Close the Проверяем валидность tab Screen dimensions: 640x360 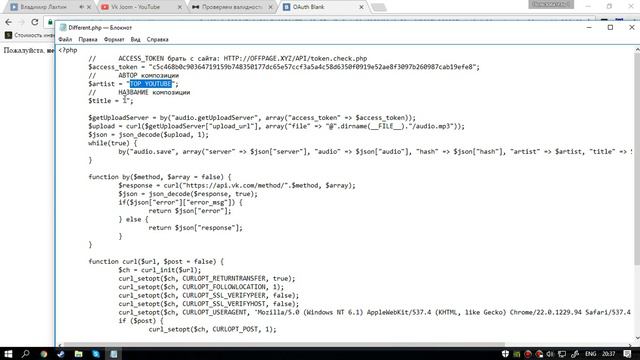pyautogui.click(x=271, y=7)
